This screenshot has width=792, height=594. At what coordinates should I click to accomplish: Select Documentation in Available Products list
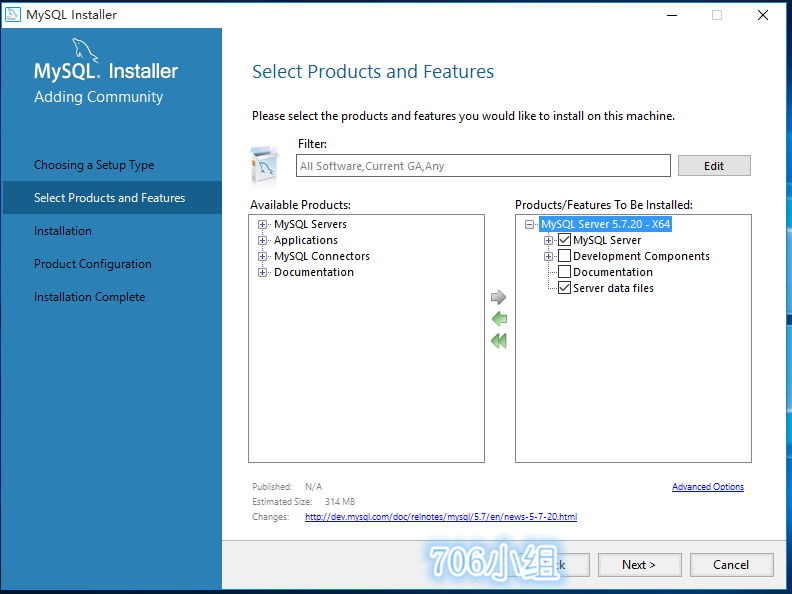[314, 272]
